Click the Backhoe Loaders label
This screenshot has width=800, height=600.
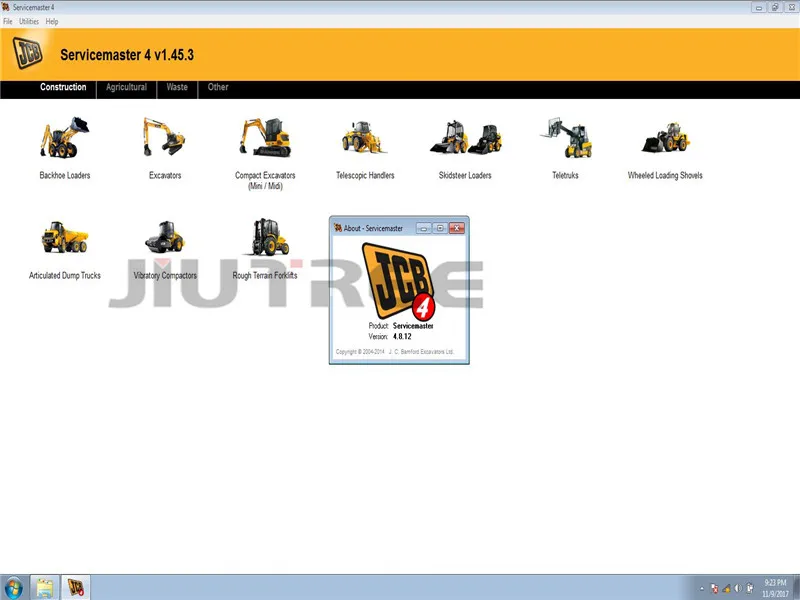65,176
